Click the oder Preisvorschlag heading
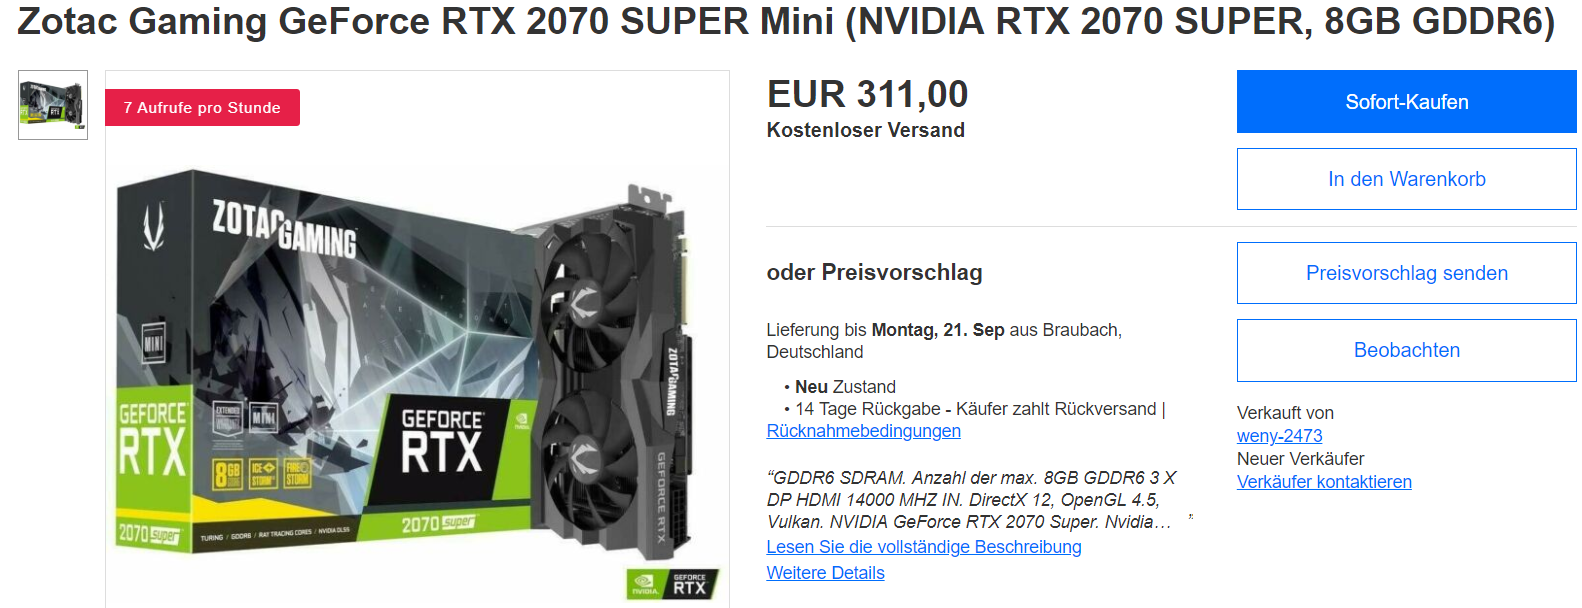The width and height of the screenshot is (1582, 608). click(x=874, y=272)
